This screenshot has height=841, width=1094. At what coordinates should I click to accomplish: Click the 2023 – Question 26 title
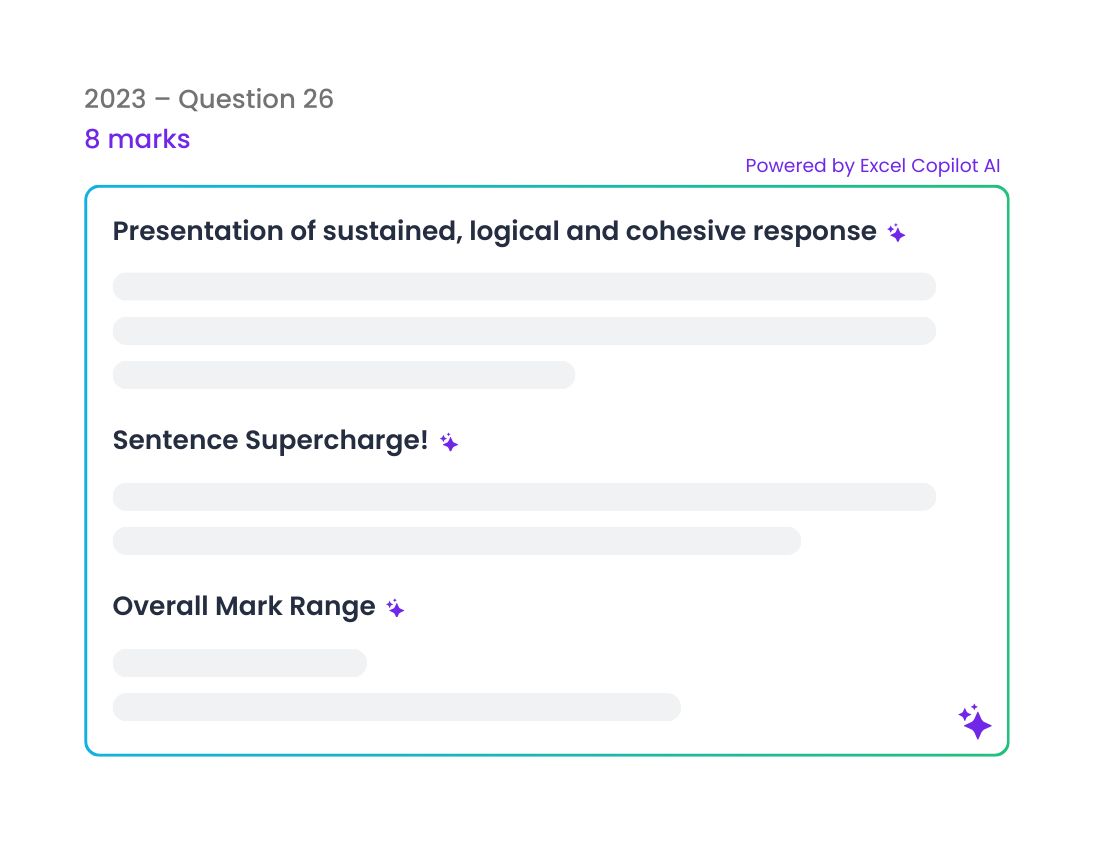coord(209,99)
